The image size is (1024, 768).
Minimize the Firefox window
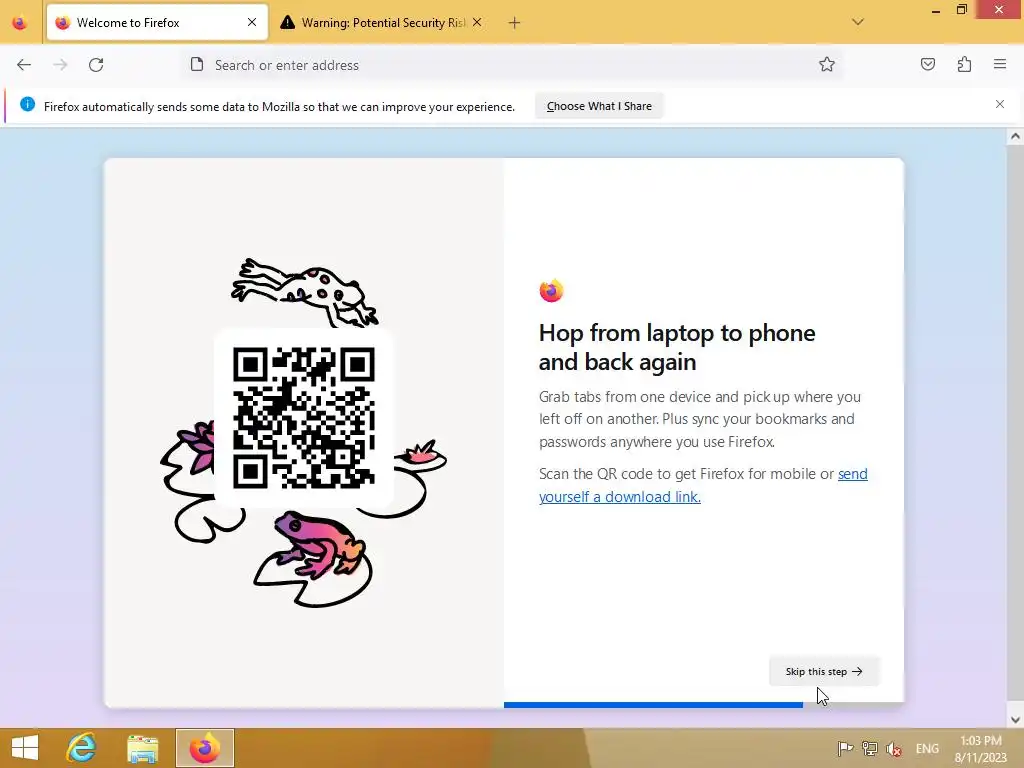coord(936,10)
